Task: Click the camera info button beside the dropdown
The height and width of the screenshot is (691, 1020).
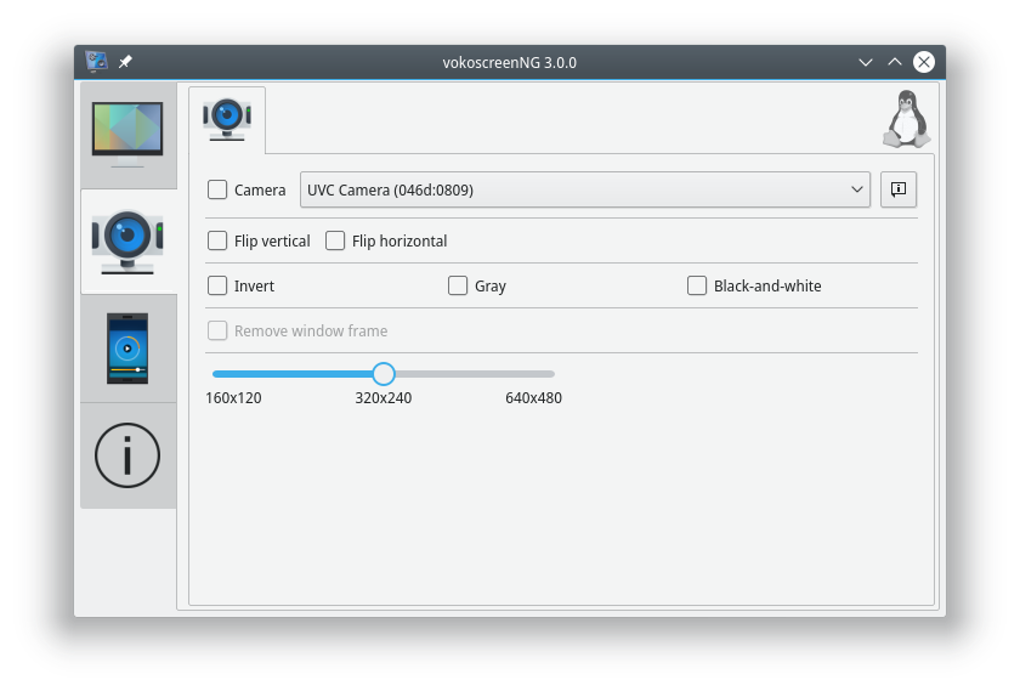Action: click(x=897, y=189)
